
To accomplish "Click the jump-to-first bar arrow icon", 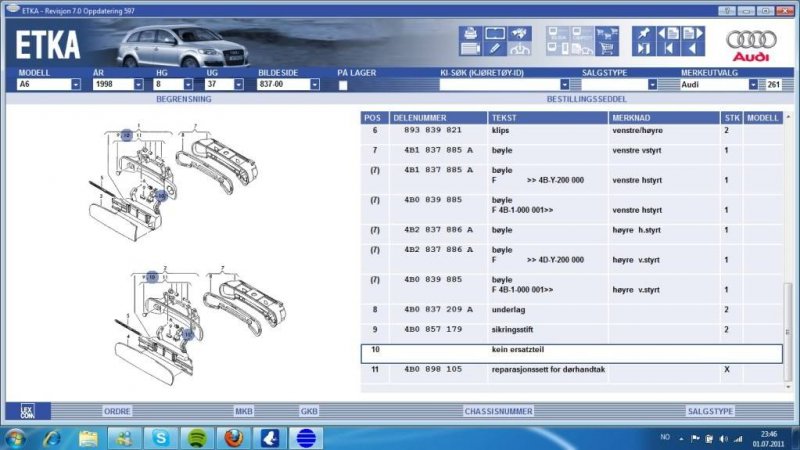I will [668, 49].
